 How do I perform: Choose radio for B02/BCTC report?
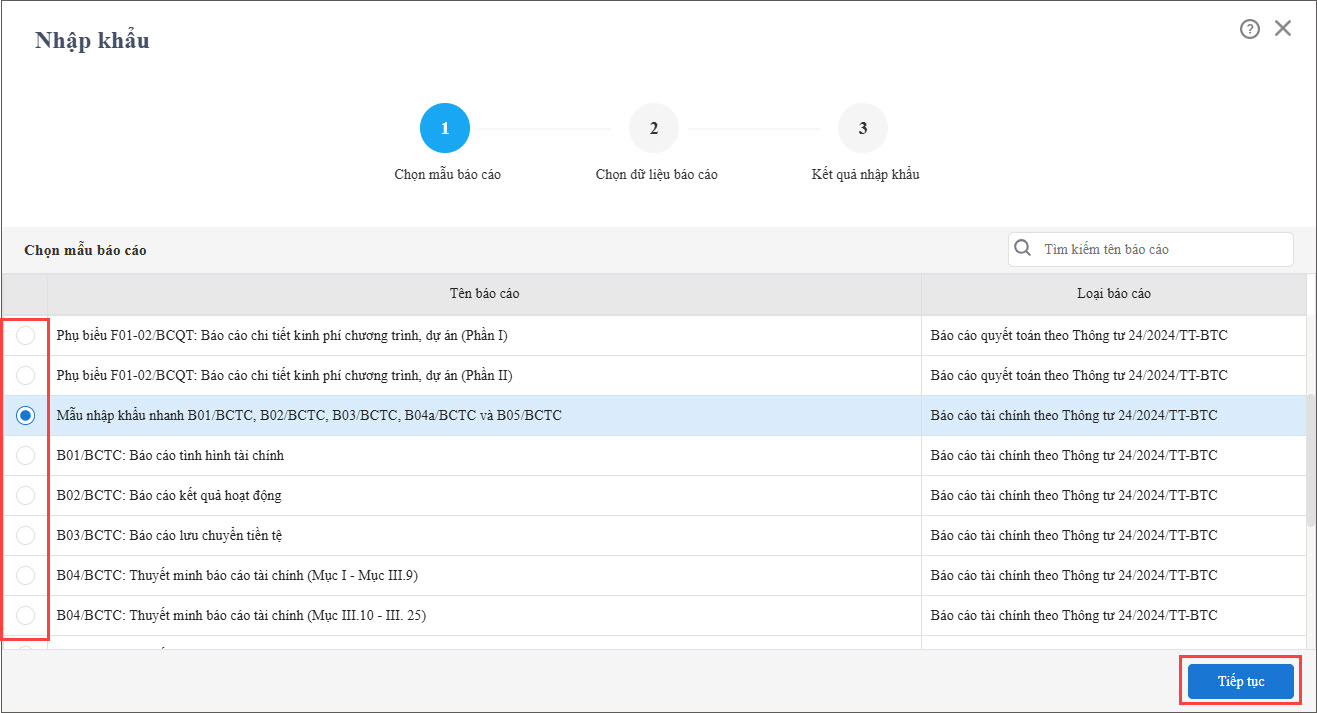tap(26, 495)
